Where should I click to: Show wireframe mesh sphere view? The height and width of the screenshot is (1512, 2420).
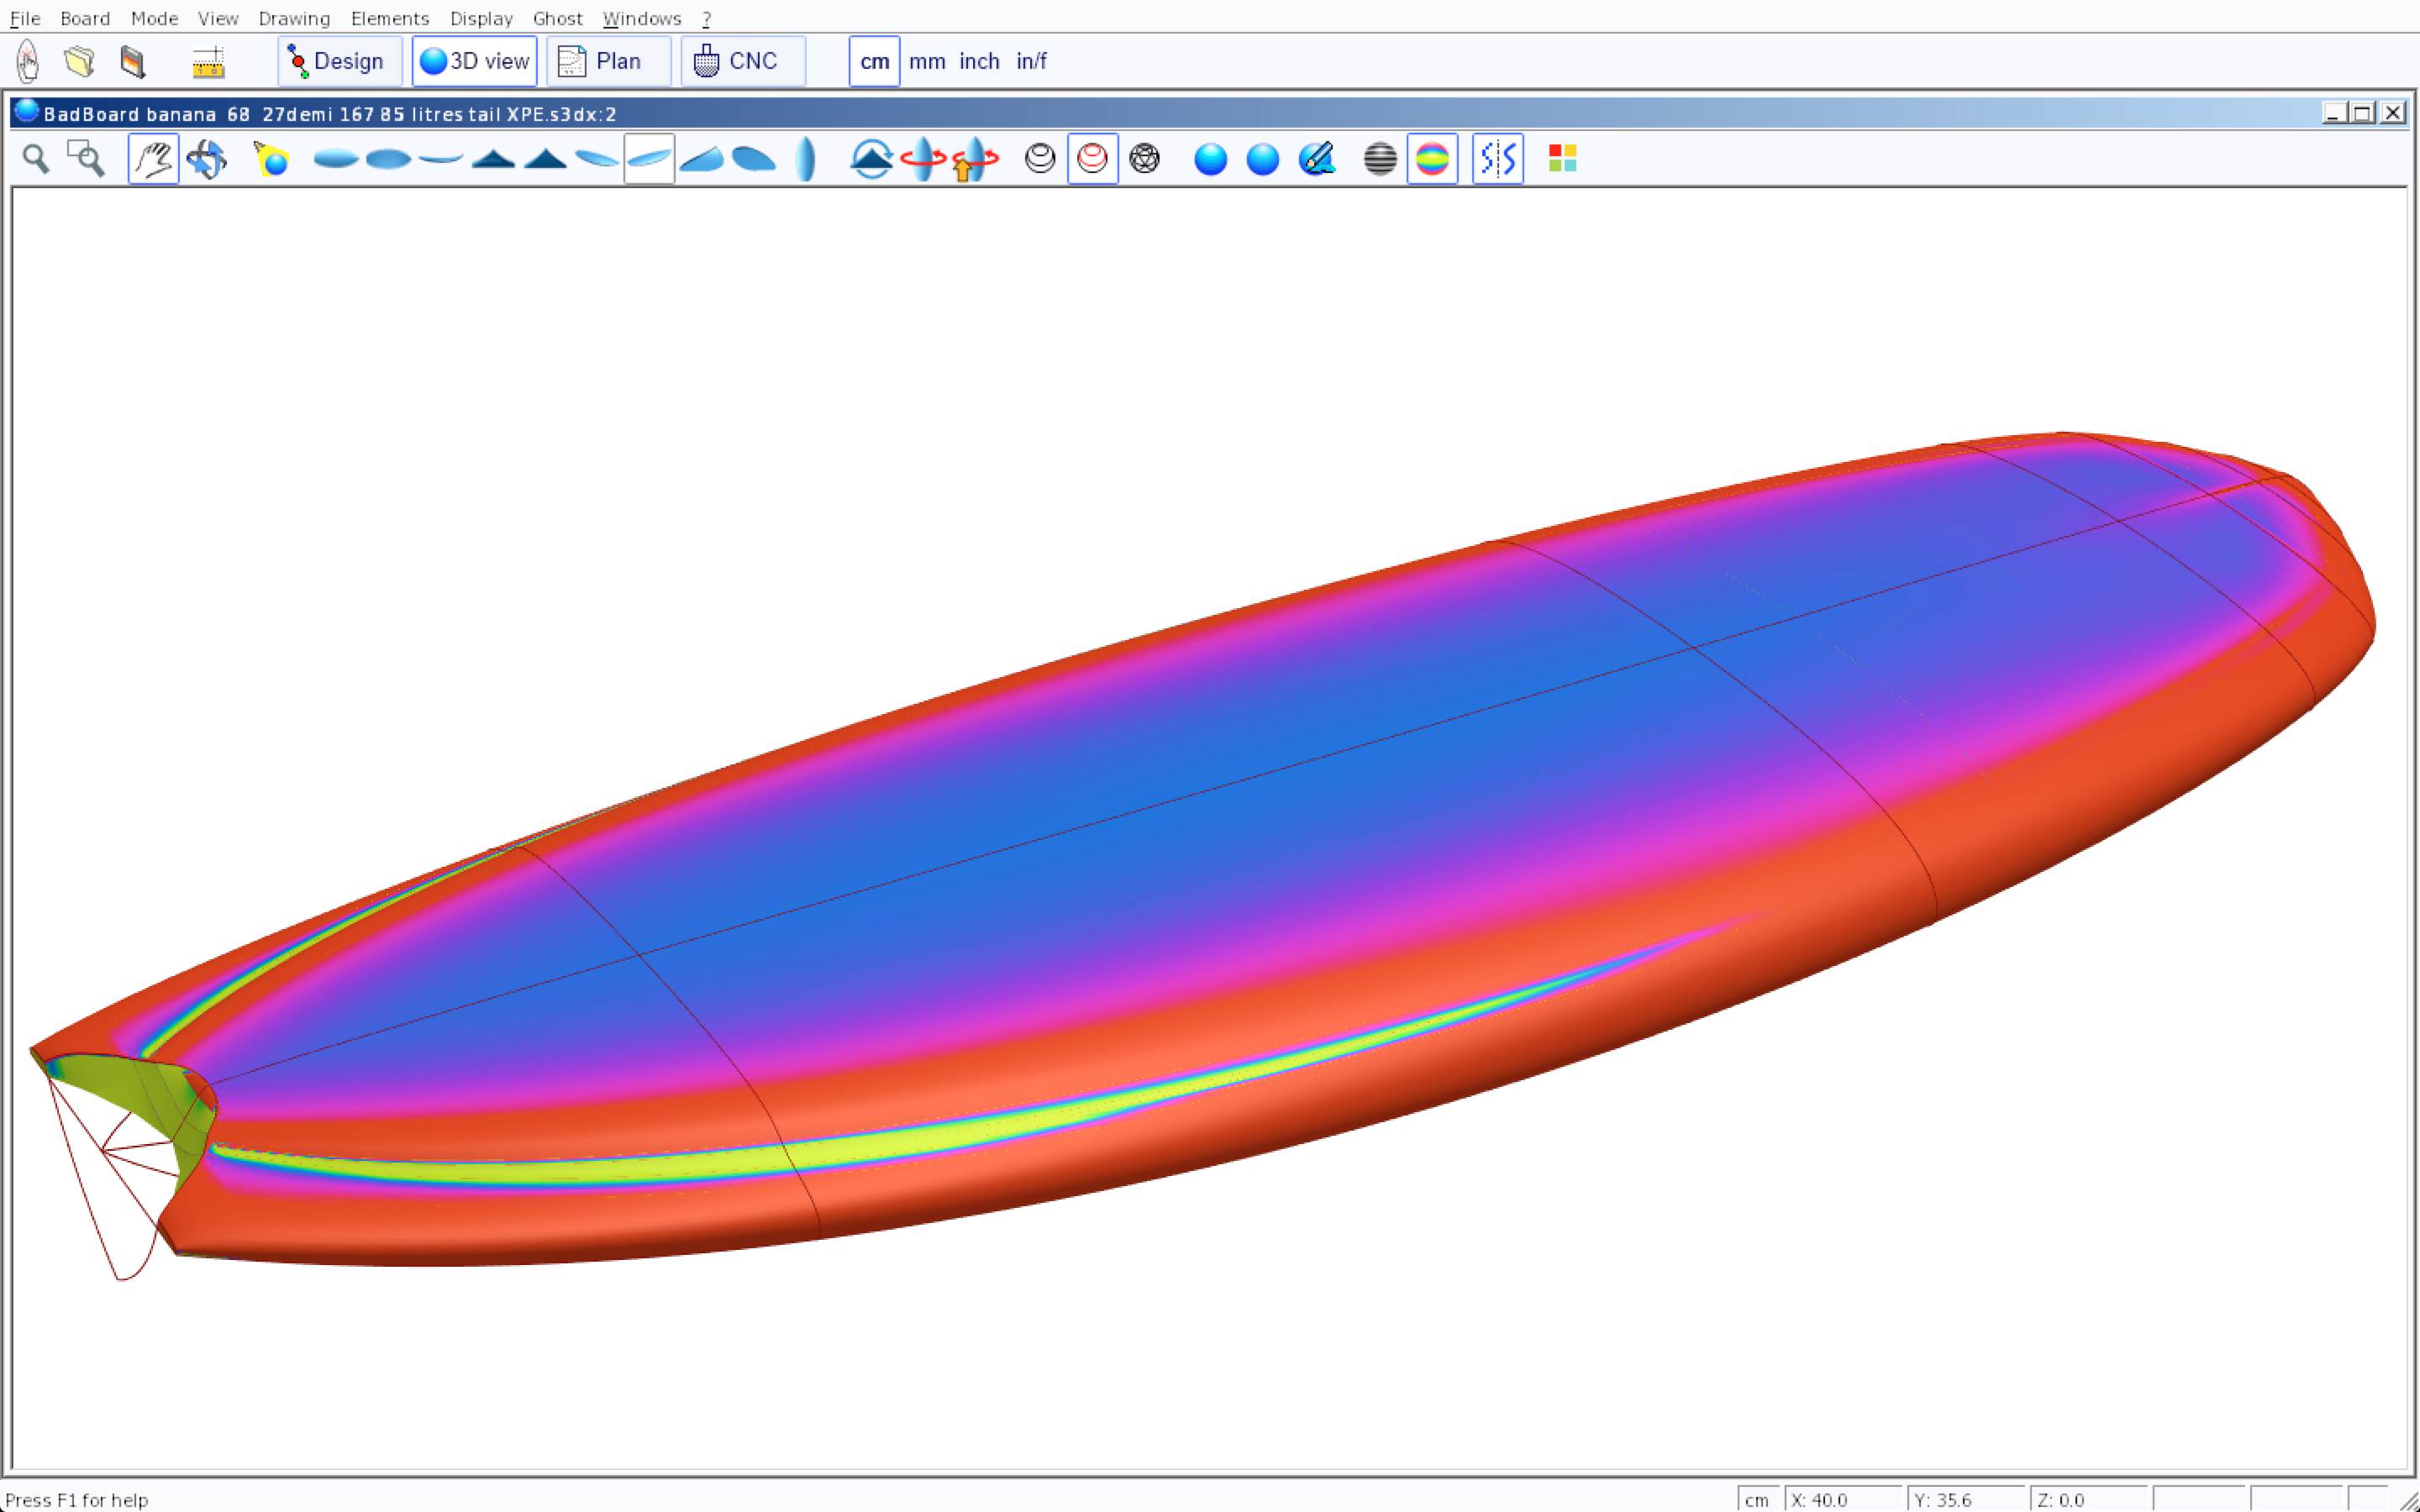(1144, 159)
